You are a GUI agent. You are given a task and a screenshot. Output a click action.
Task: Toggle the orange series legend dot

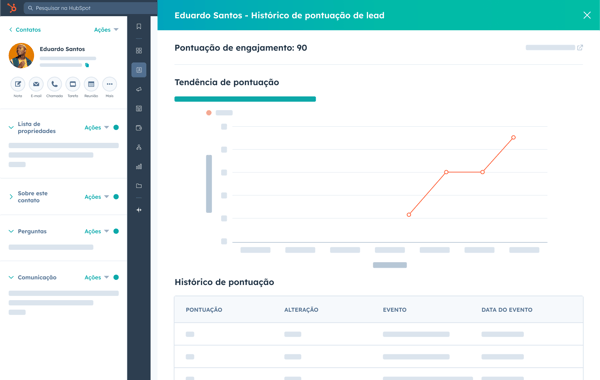[209, 113]
